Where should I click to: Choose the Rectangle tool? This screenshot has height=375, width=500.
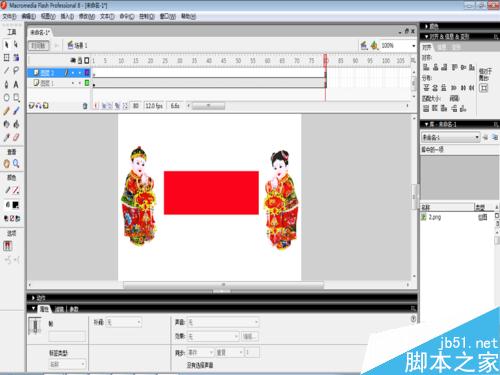(x=16, y=97)
